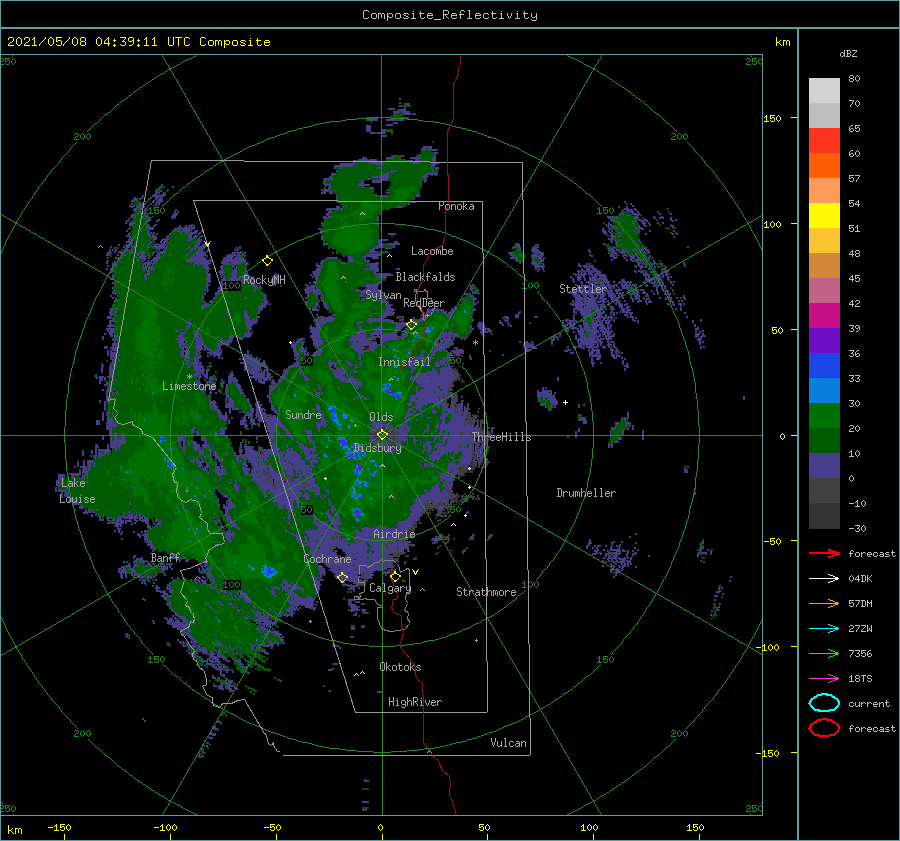Click the dBZ legend heading
The image size is (900, 841).
[848, 53]
